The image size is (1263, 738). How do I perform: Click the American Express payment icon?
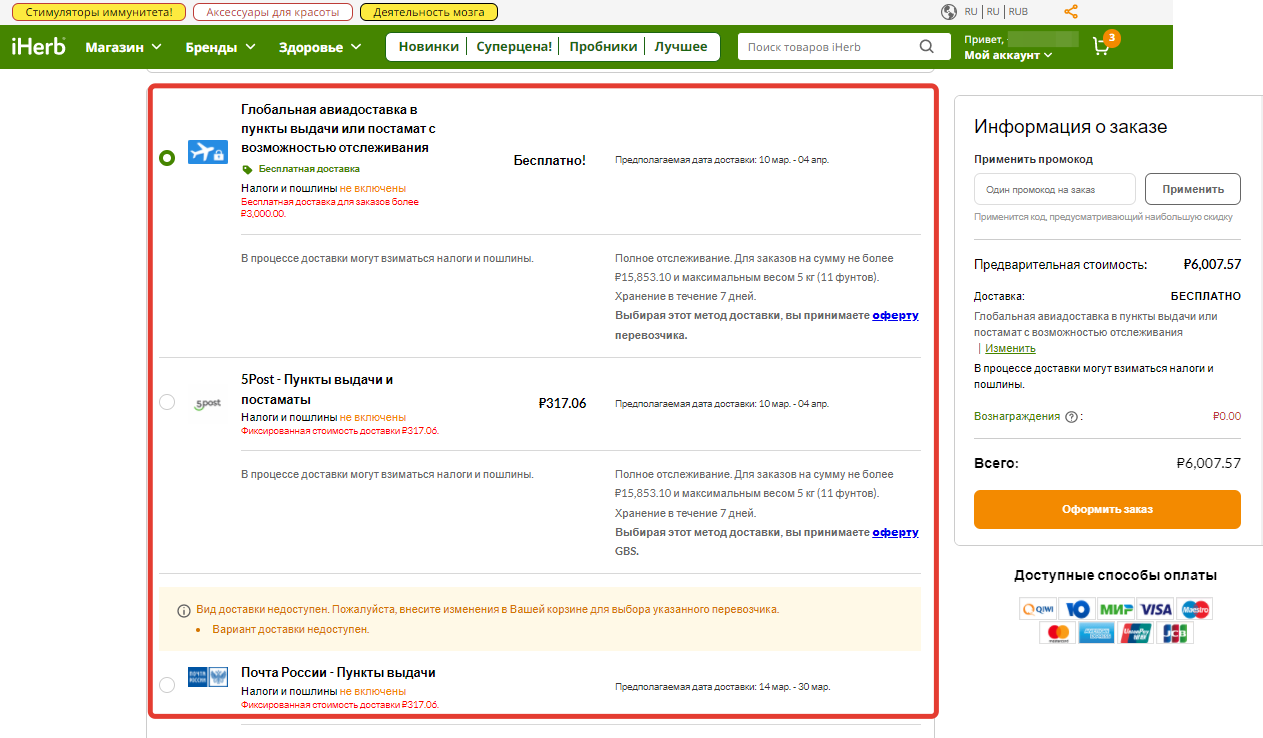click(1097, 633)
